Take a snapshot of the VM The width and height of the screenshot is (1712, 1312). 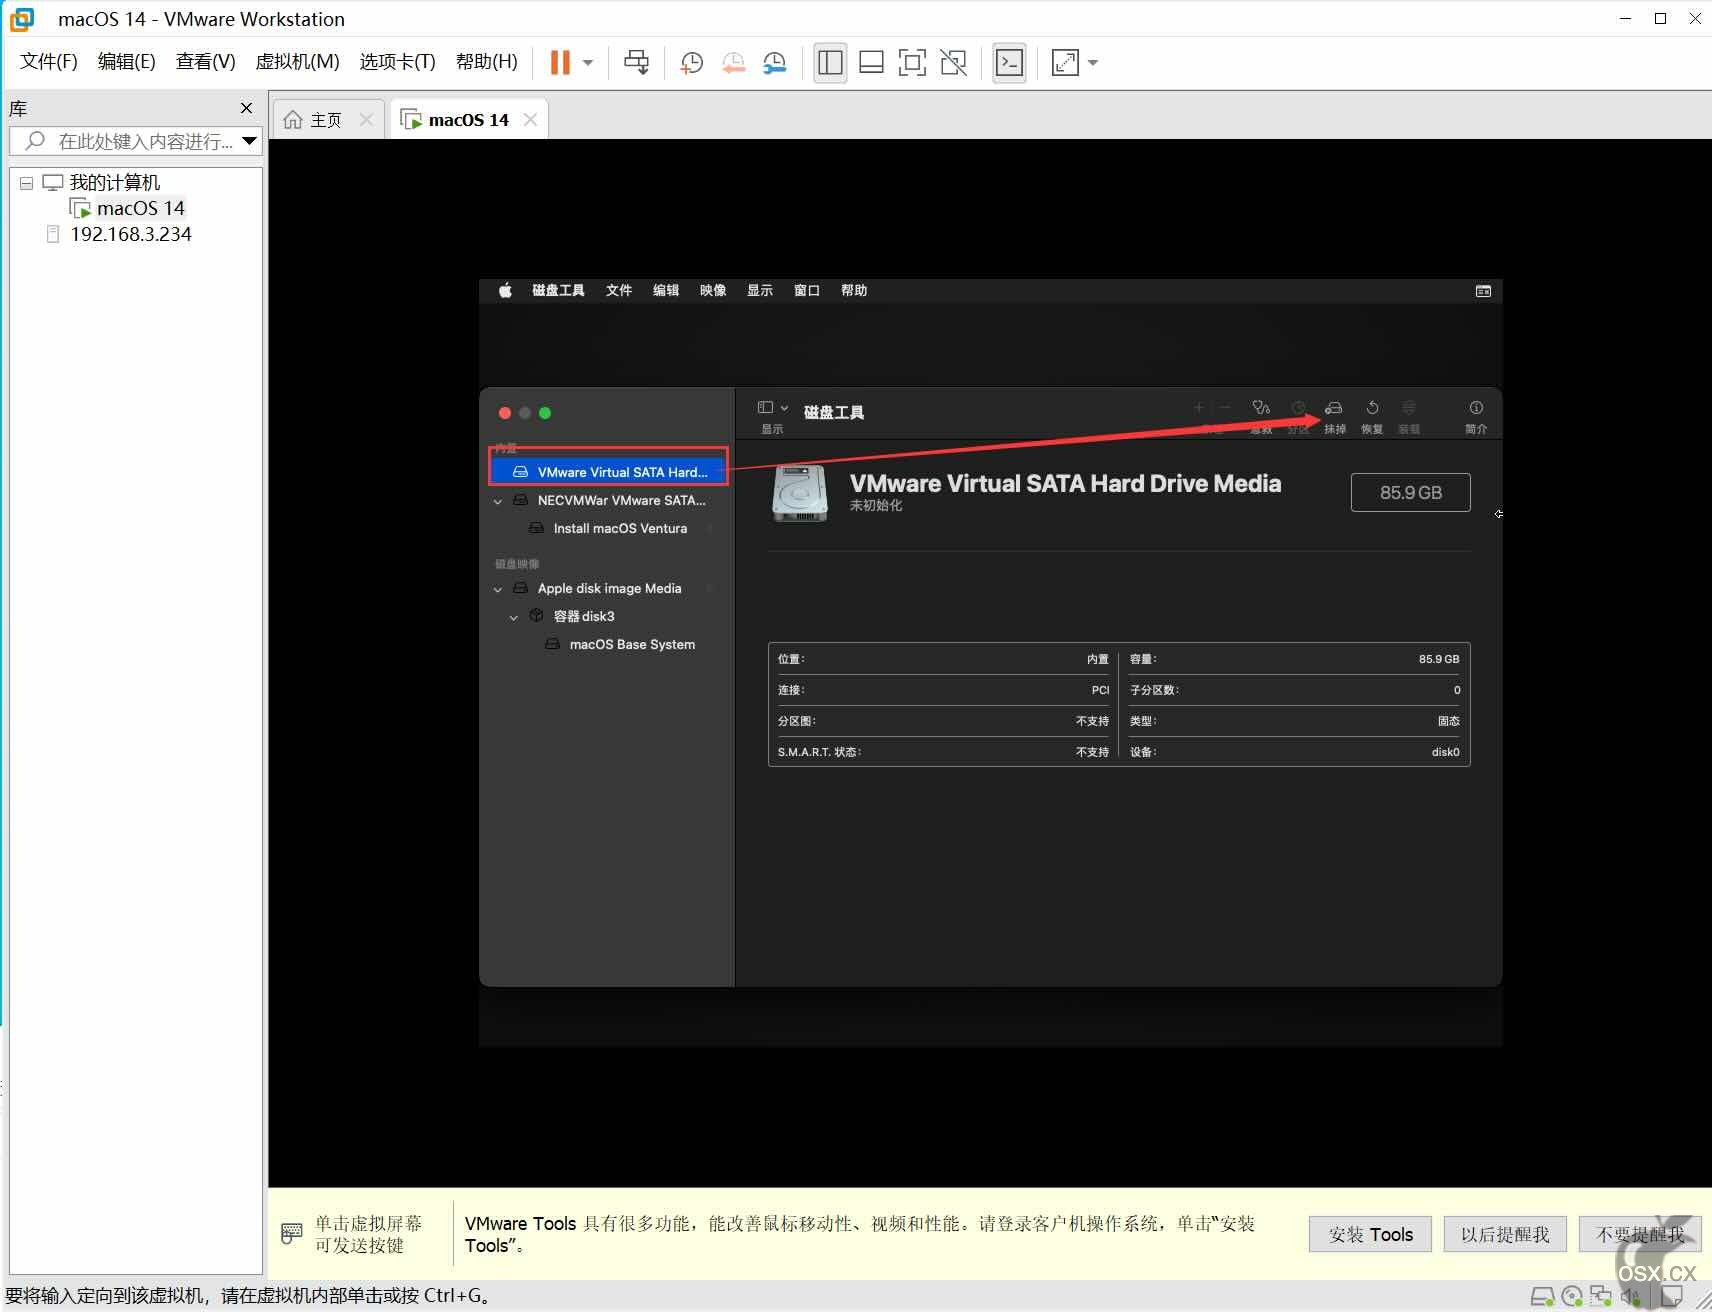pos(691,63)
